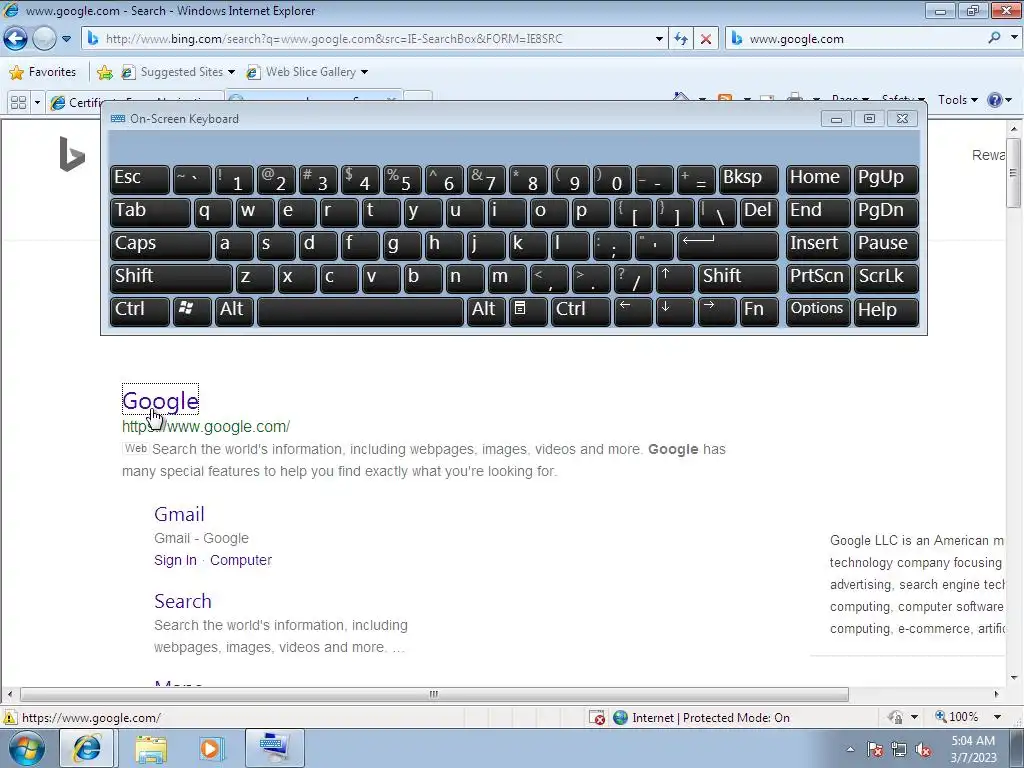Follow the green https://www.google.com/ URL

pyautogui.click(x=206, y=426)
